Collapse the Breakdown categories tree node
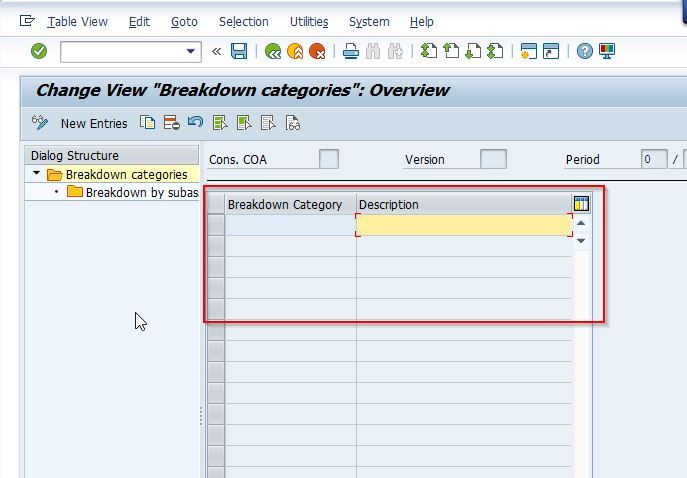Screen dimensions: 687x478 point(36,173)
